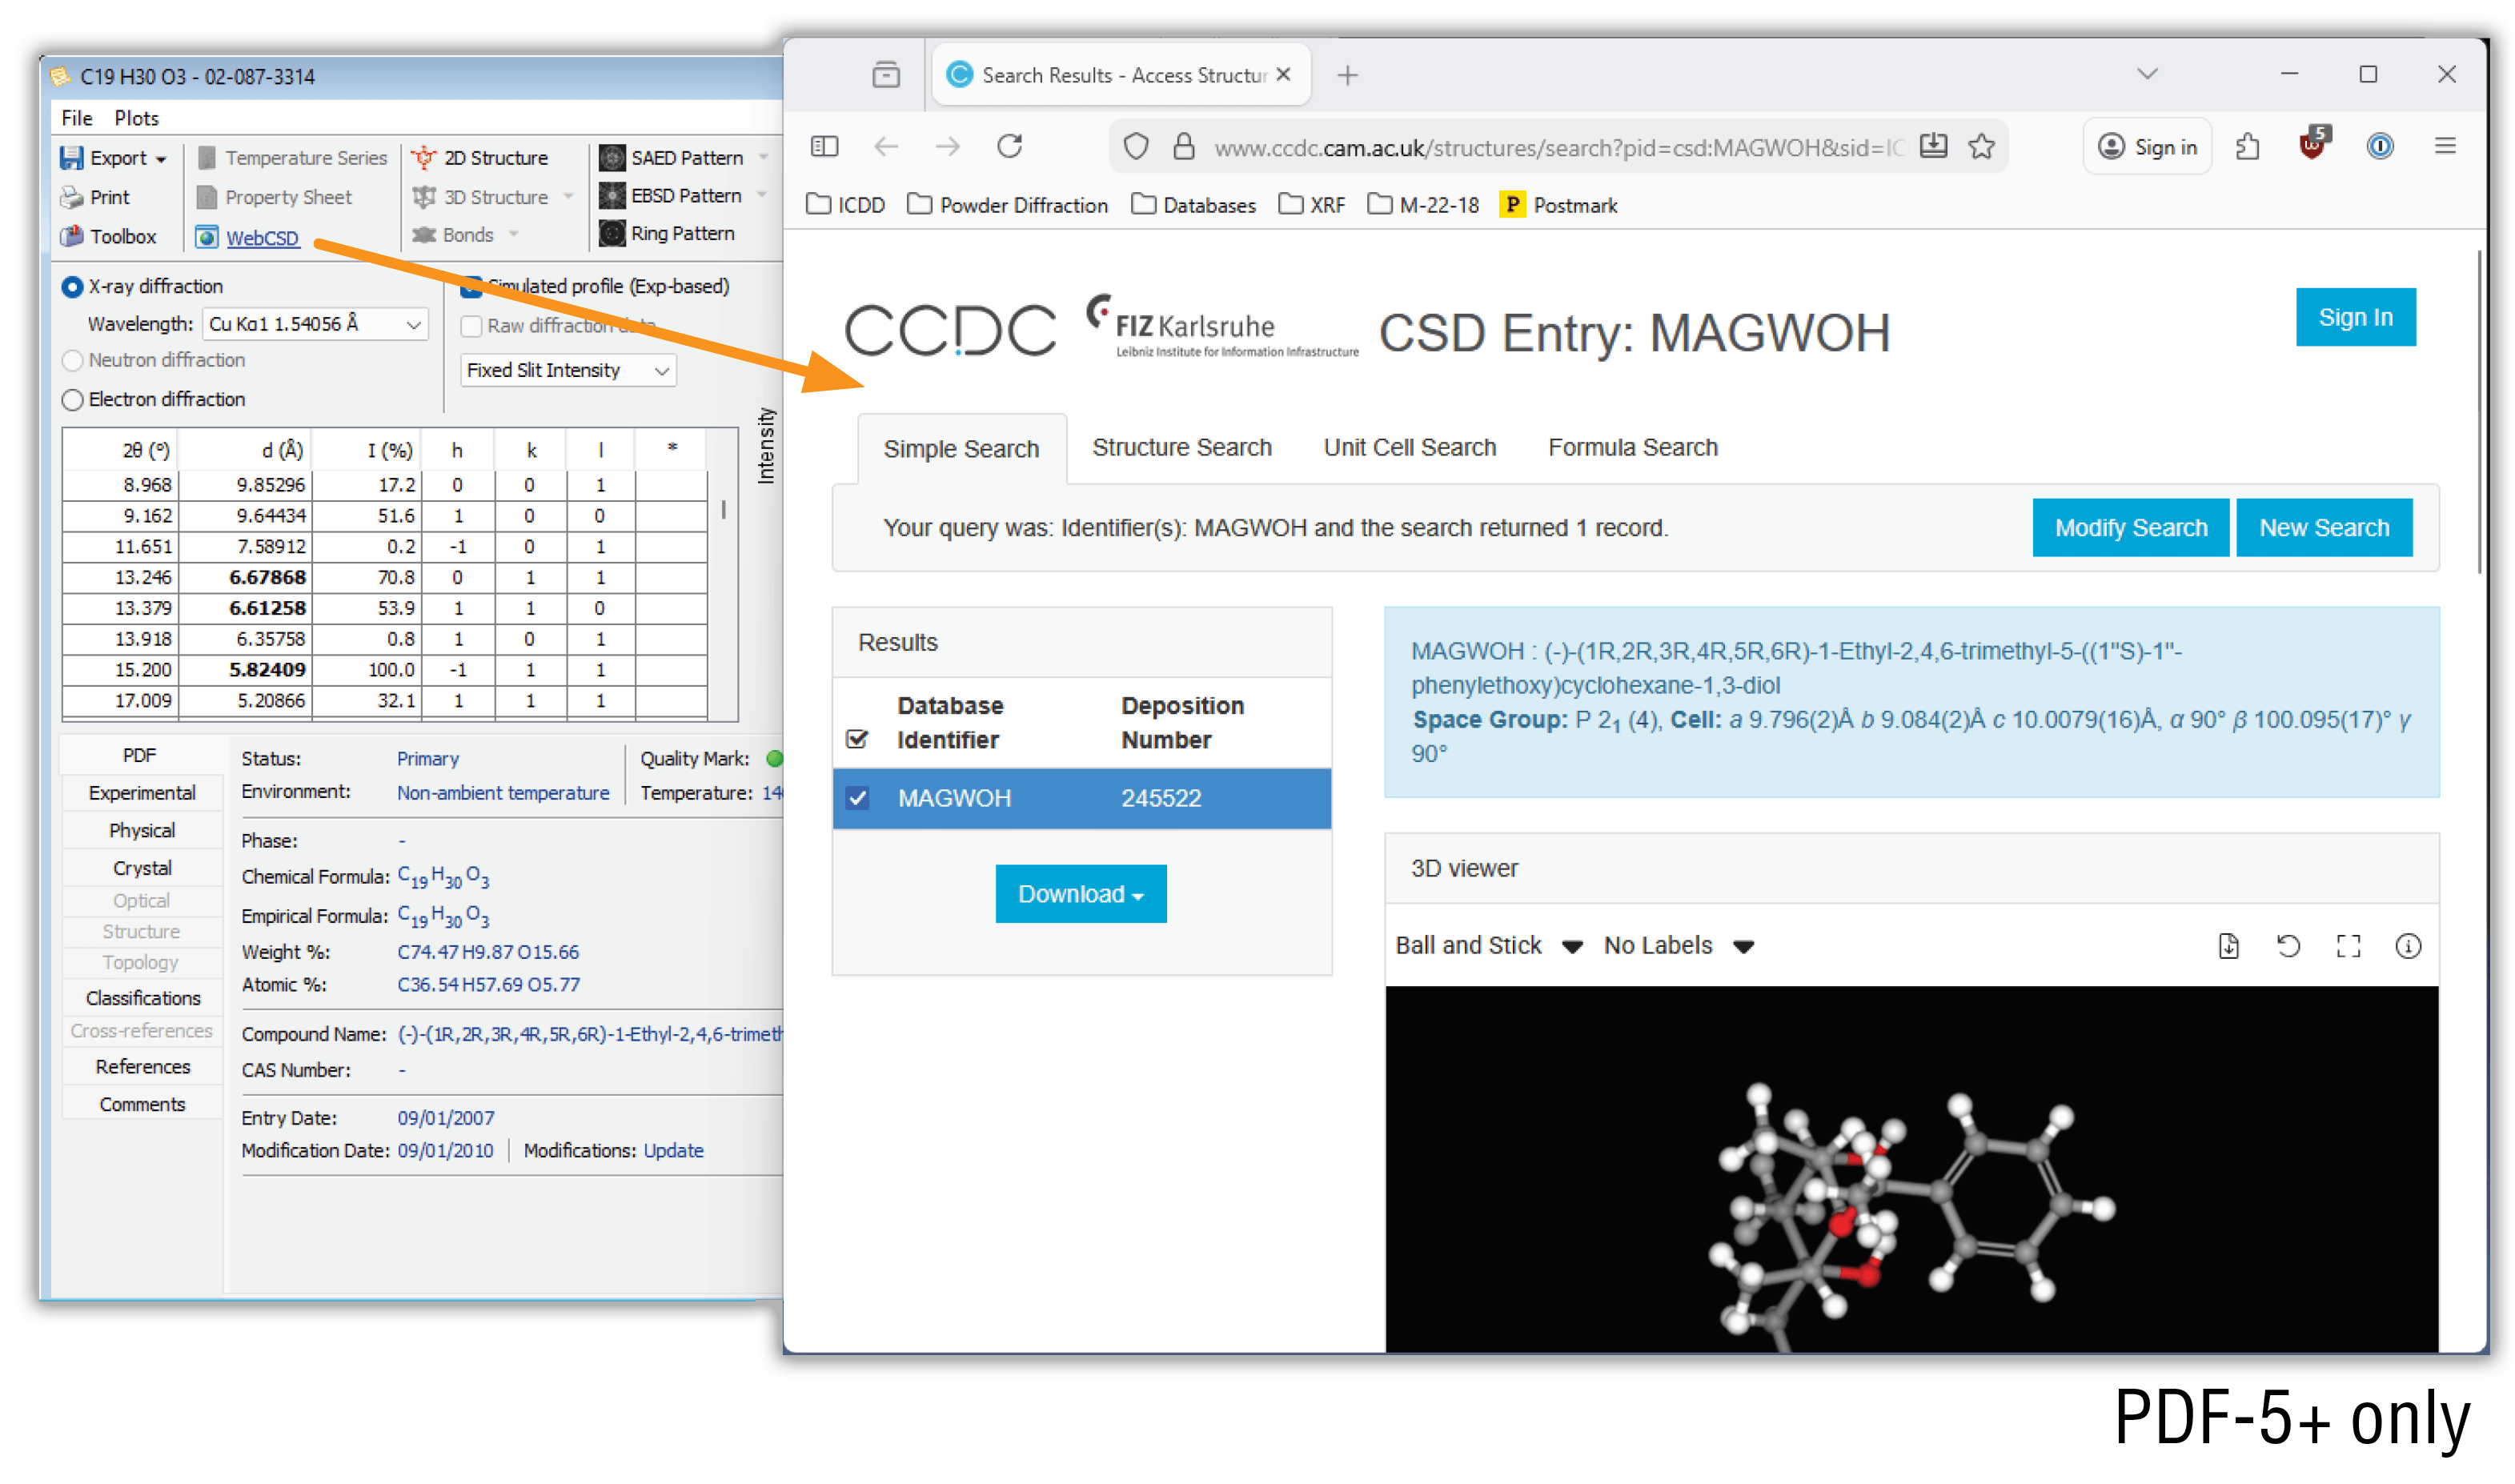Click the site padlock icon
This screenshot has height=1484, width=2515.
pos(1183,147)
